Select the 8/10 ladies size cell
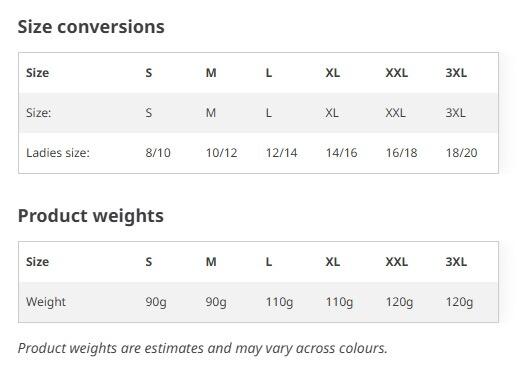Viewport: 521px width, 381px height. pos(158,153)
